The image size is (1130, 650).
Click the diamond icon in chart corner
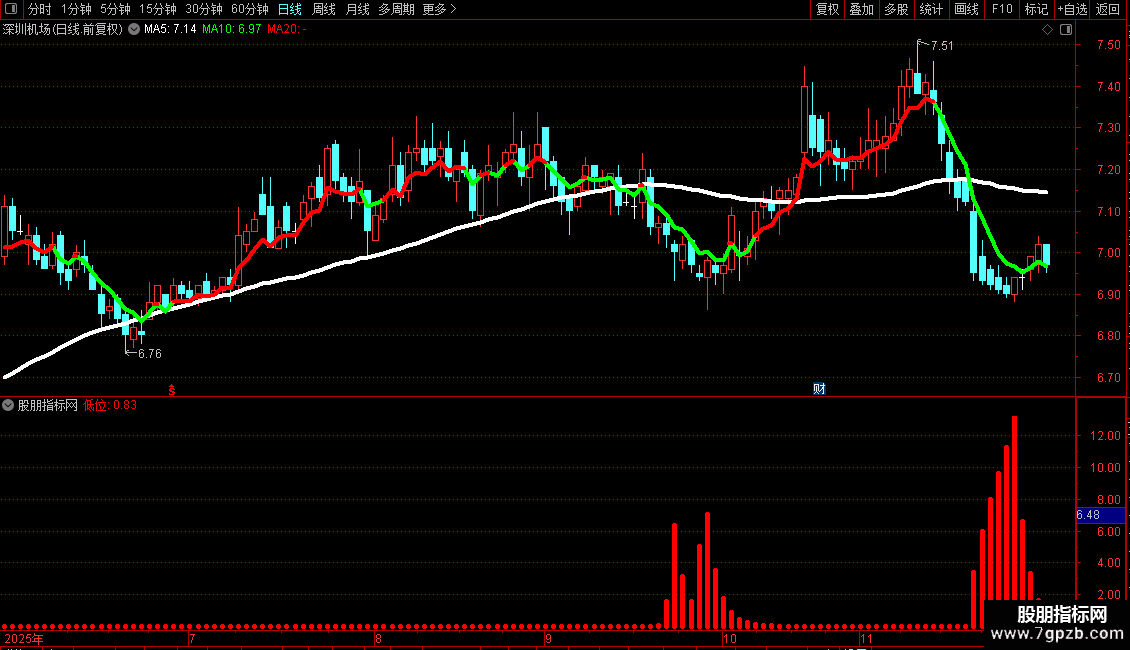[1047, 29]
